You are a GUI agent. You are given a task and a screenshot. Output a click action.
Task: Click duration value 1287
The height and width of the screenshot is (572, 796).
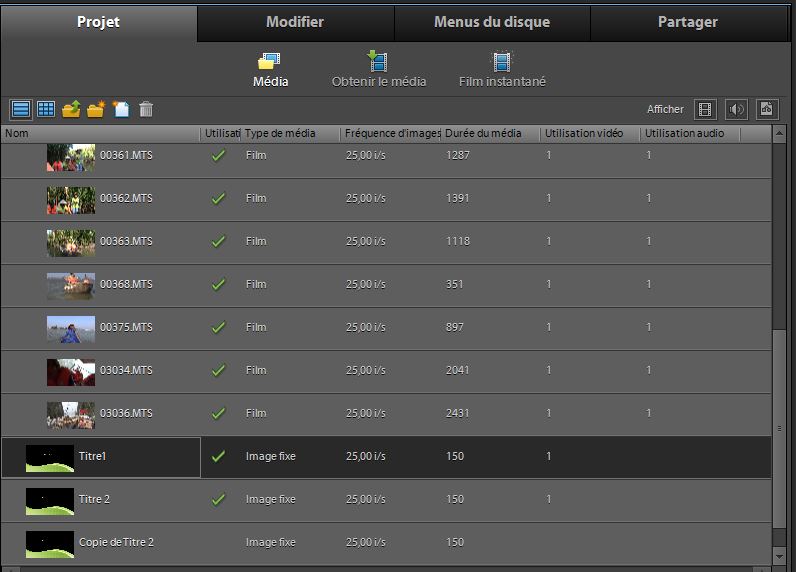click(x=457, y=155)
